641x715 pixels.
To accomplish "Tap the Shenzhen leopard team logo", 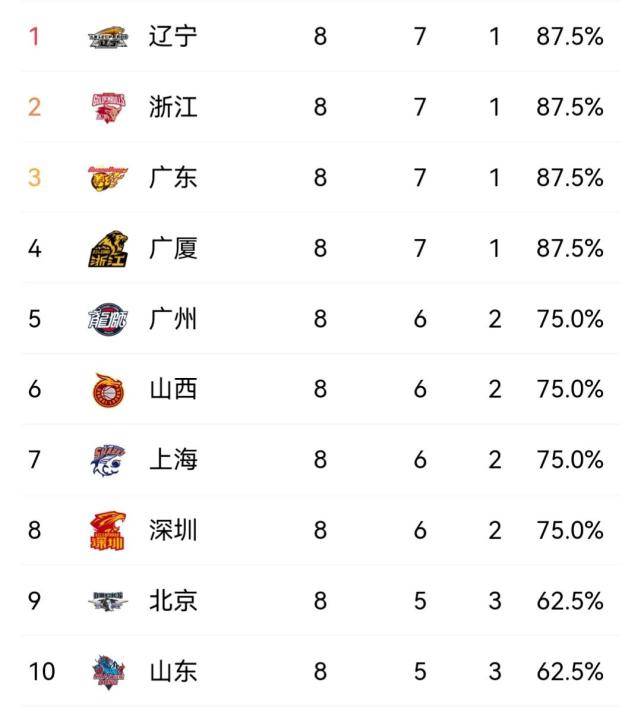I will click(108, 531).
